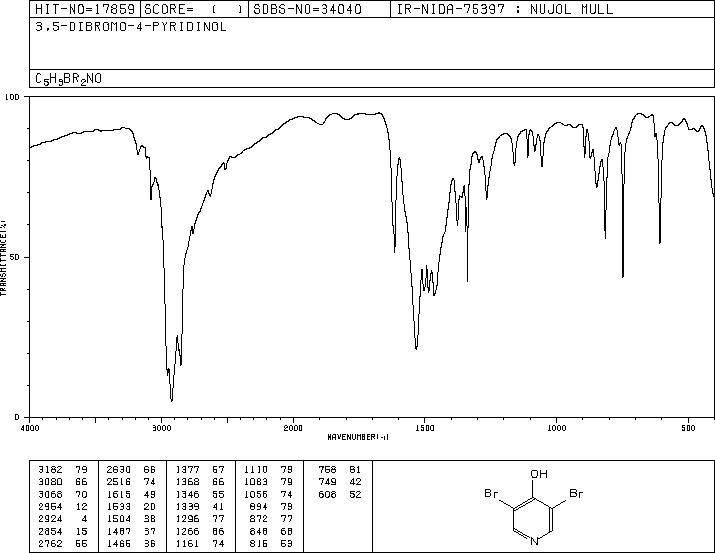Screen dimensions: 715x553
Task: Select peak table entry 1339
Action: point(200,506)
